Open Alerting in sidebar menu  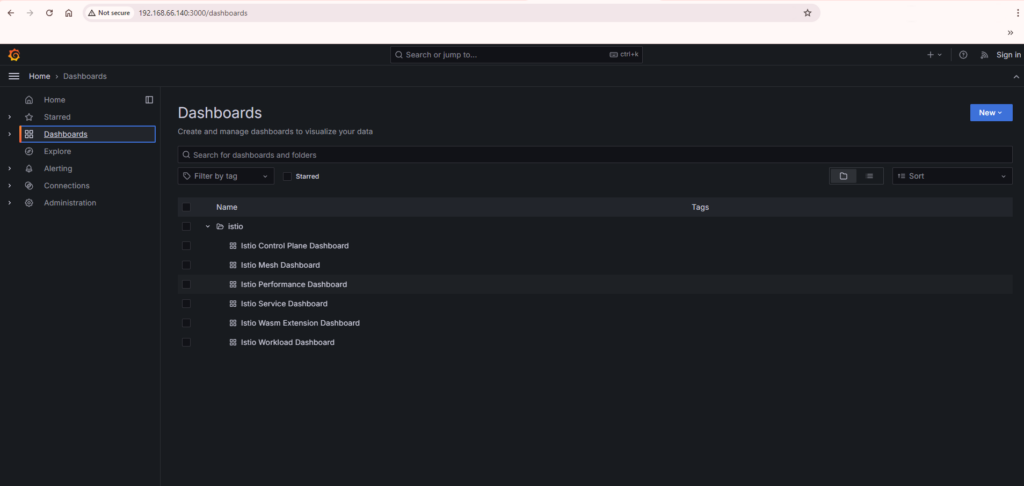58,169
